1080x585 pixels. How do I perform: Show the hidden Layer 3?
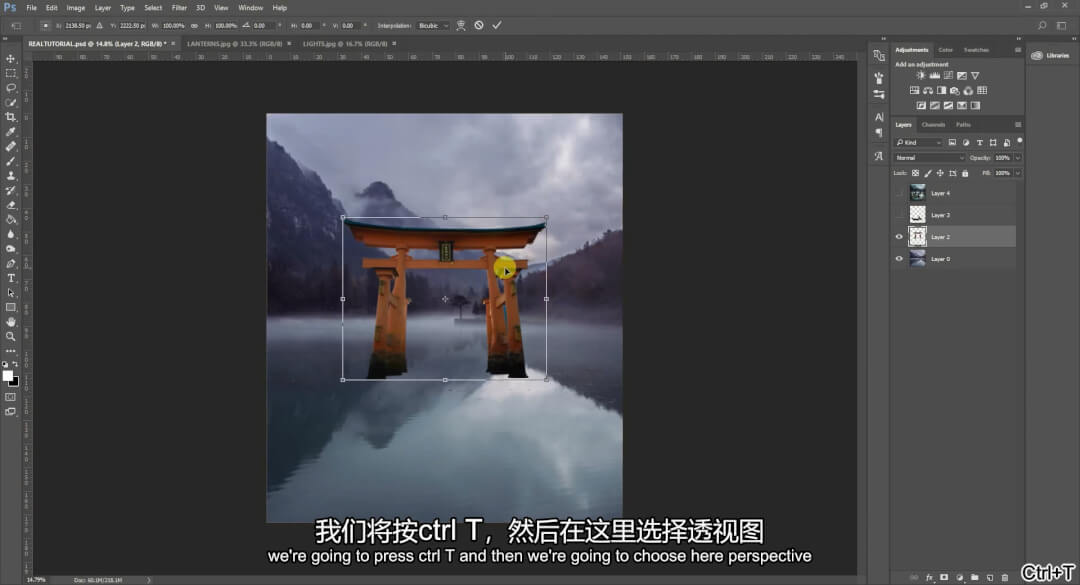point(899,215)
